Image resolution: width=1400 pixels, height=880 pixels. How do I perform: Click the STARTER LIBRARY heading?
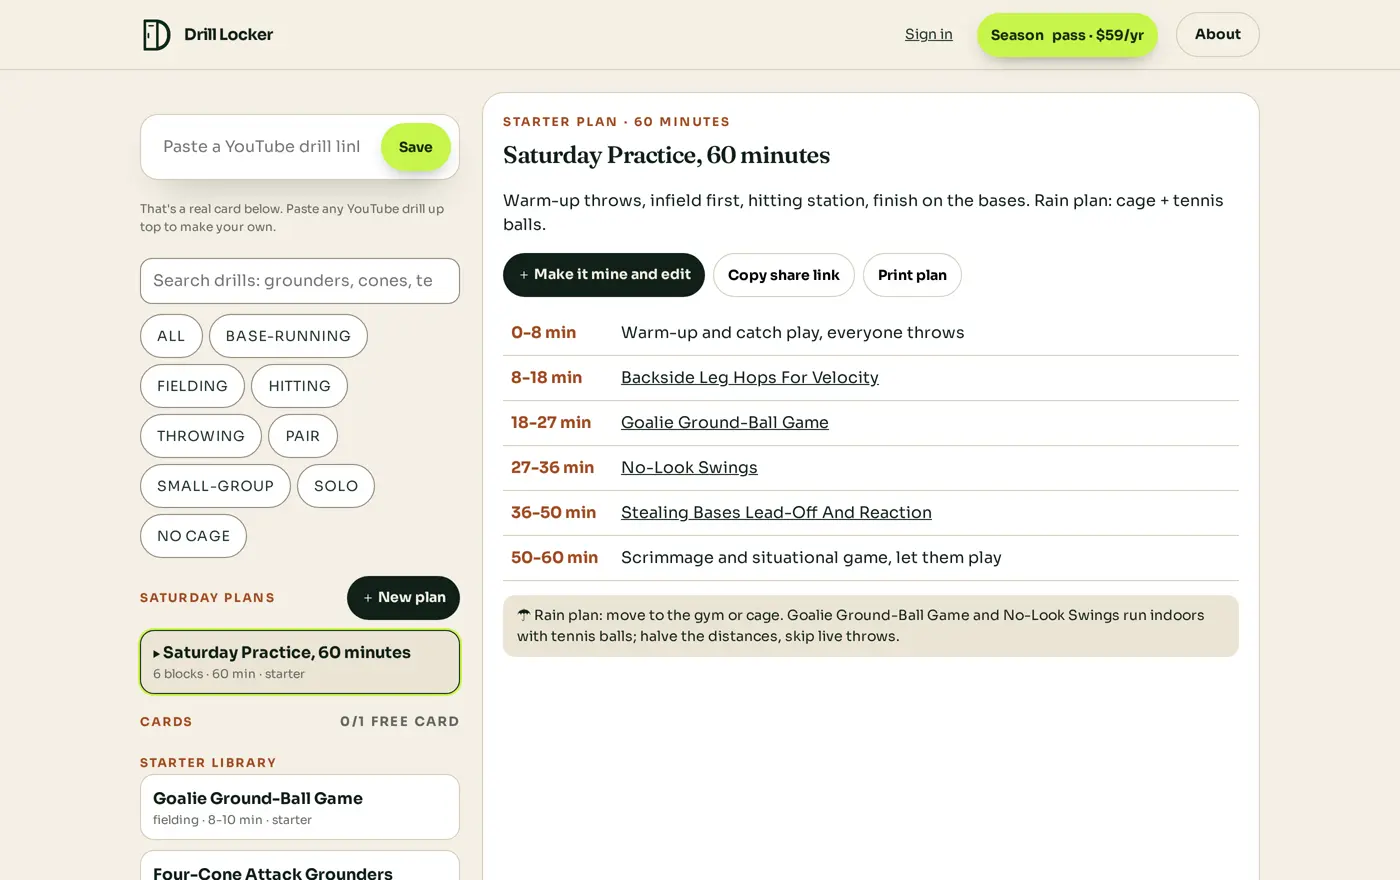click(x=208, y=762)
